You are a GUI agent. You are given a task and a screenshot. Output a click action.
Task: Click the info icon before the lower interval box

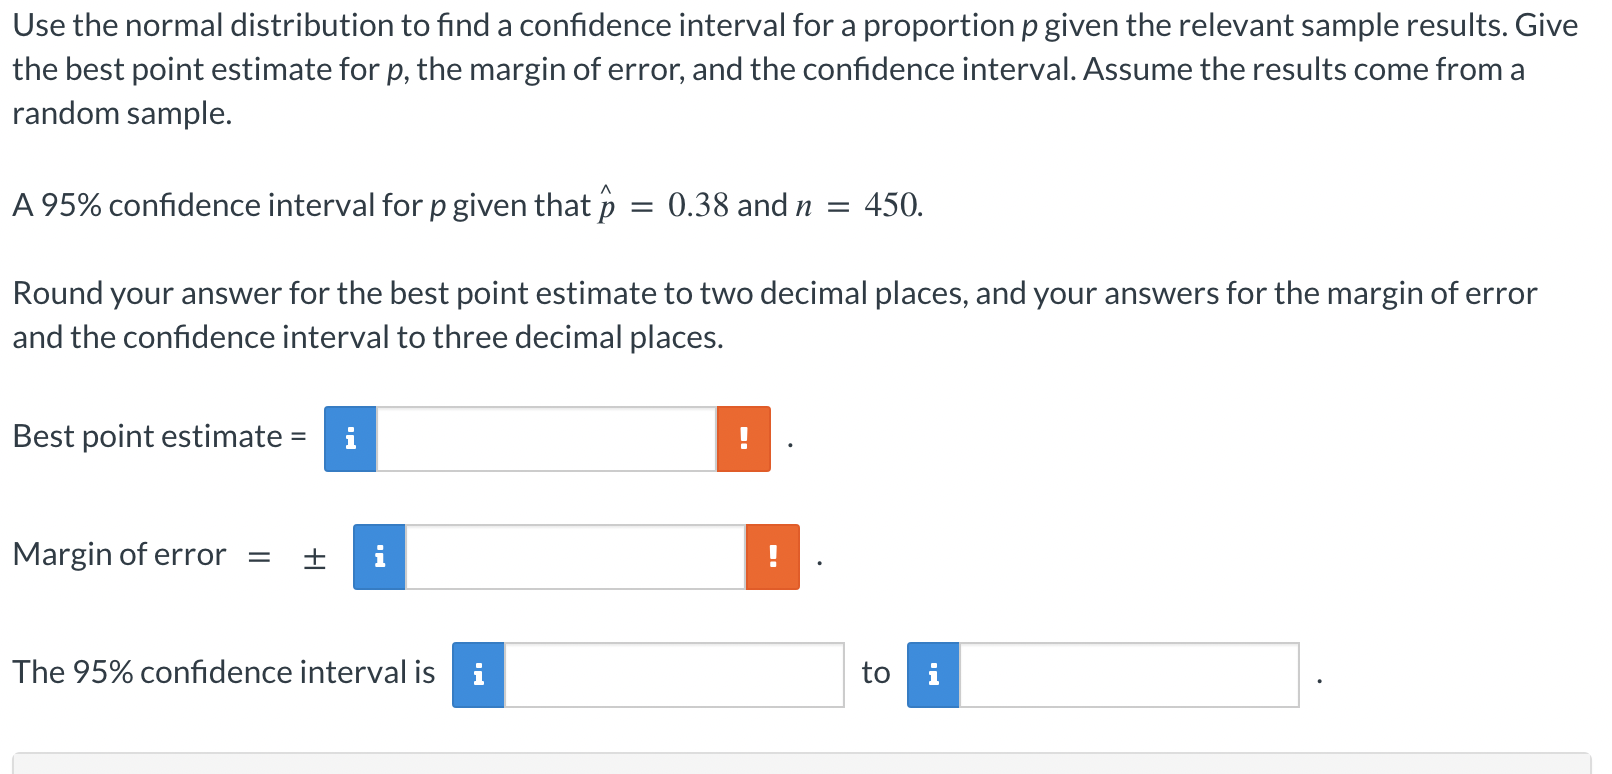coord(478,675)
